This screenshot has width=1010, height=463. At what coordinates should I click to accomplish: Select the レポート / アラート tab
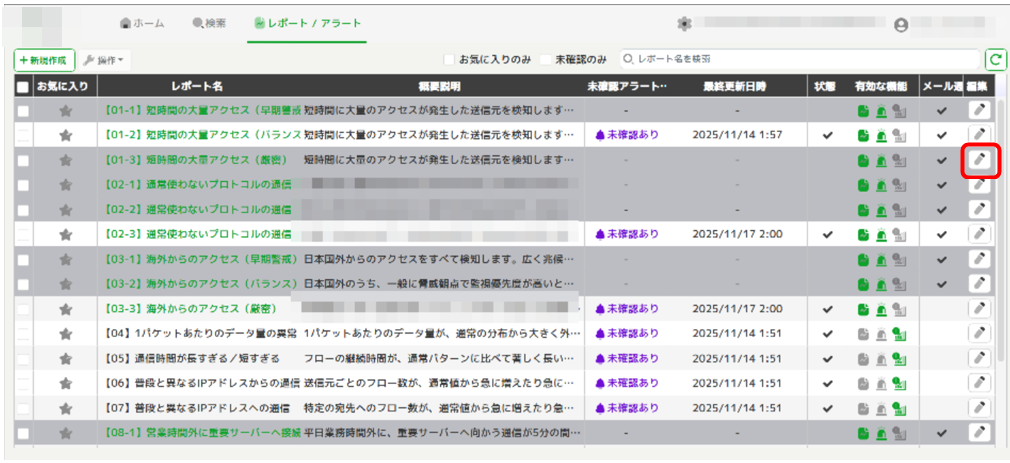coord(307,23)
